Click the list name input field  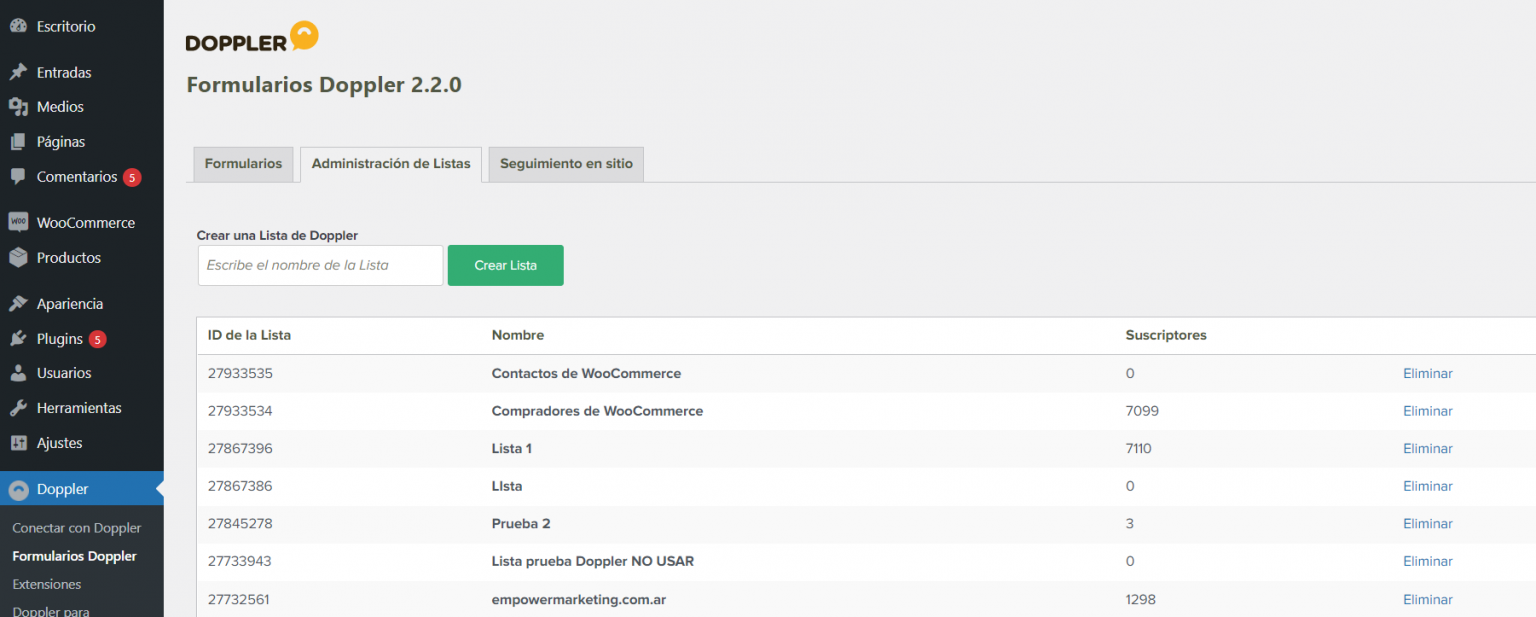point(320,265)
